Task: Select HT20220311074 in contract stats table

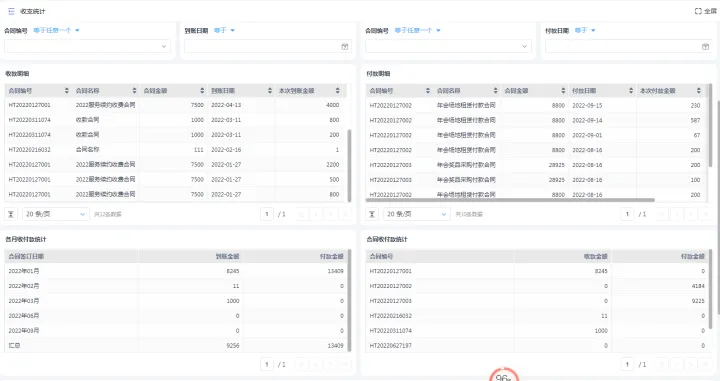Action: pyautogui.click(x=390, y=331)
